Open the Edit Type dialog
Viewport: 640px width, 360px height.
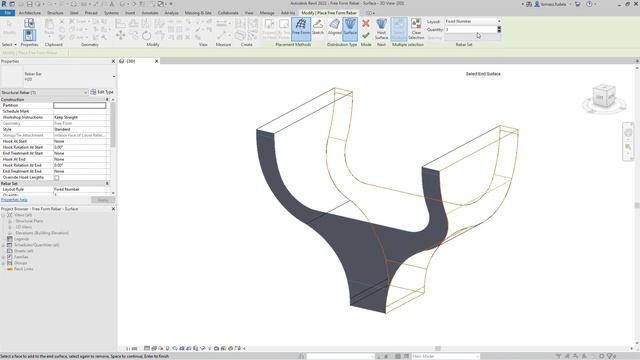(x=102, y=92)
